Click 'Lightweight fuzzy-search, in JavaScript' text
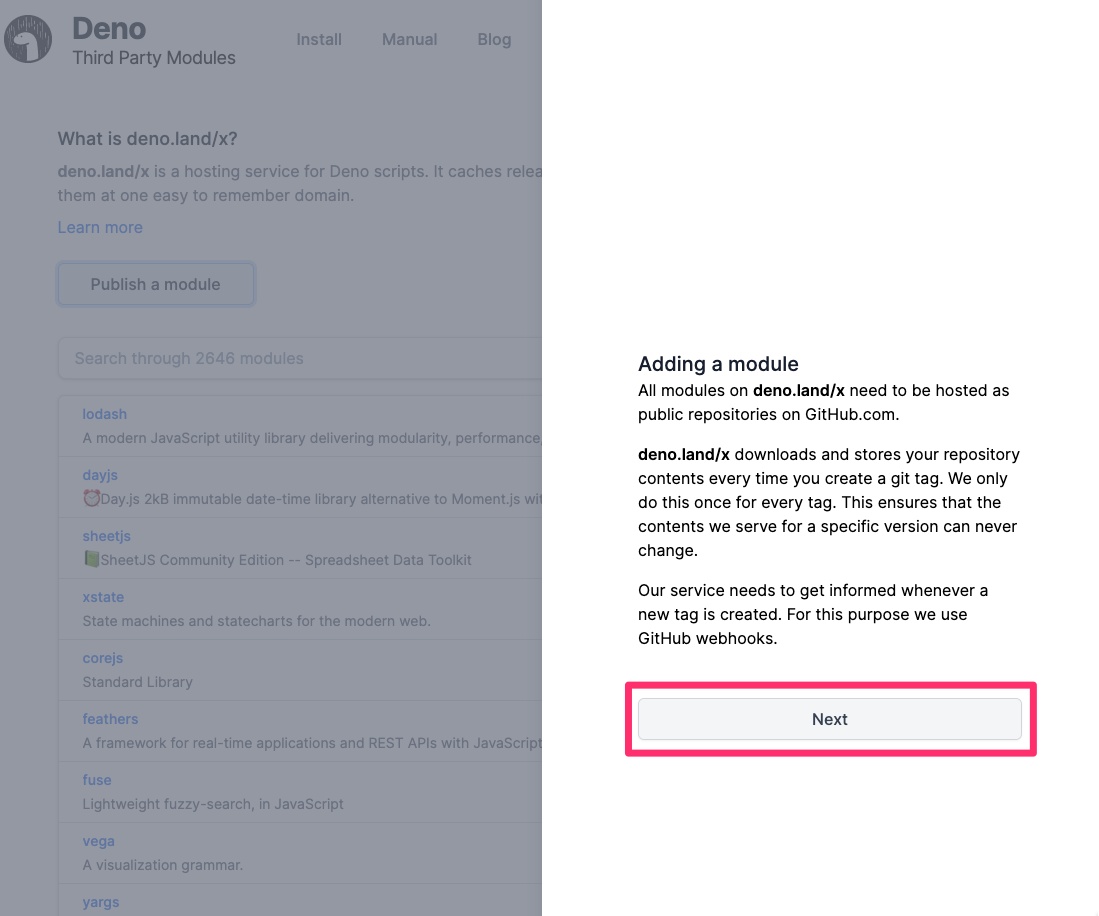The image size is (1099, 916). (213, 804)
